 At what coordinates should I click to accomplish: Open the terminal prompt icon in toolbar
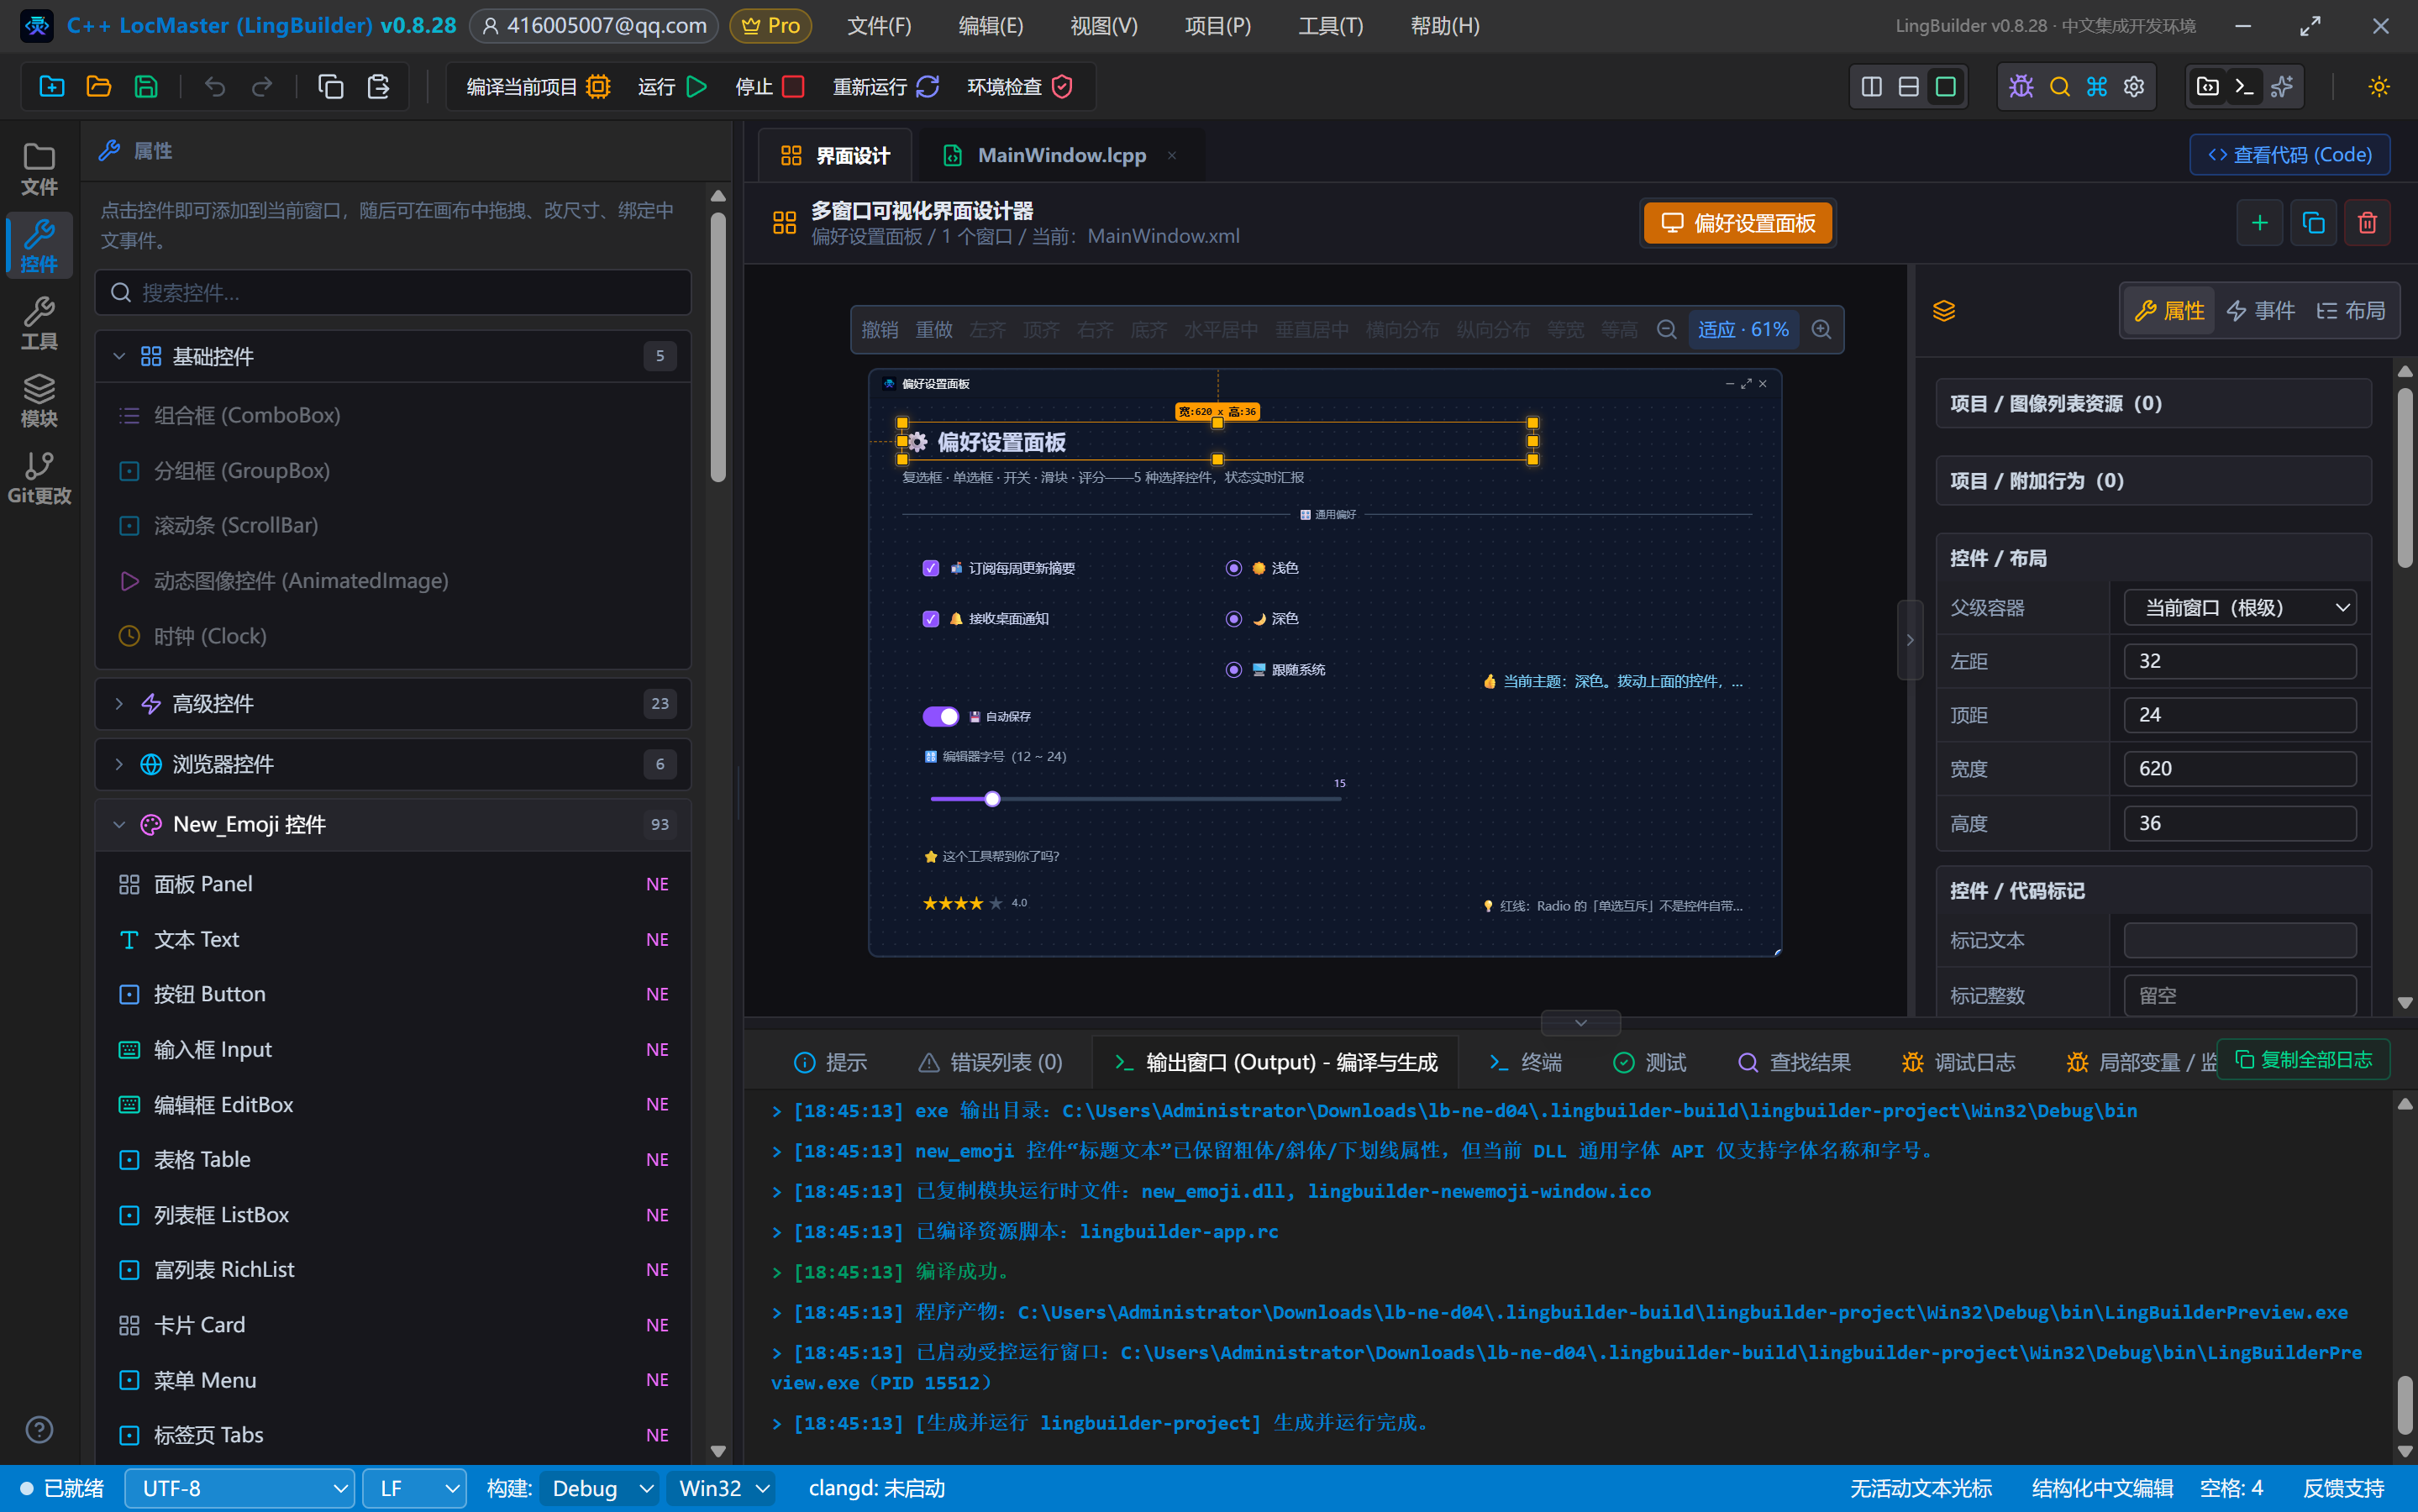point(2244,87)
